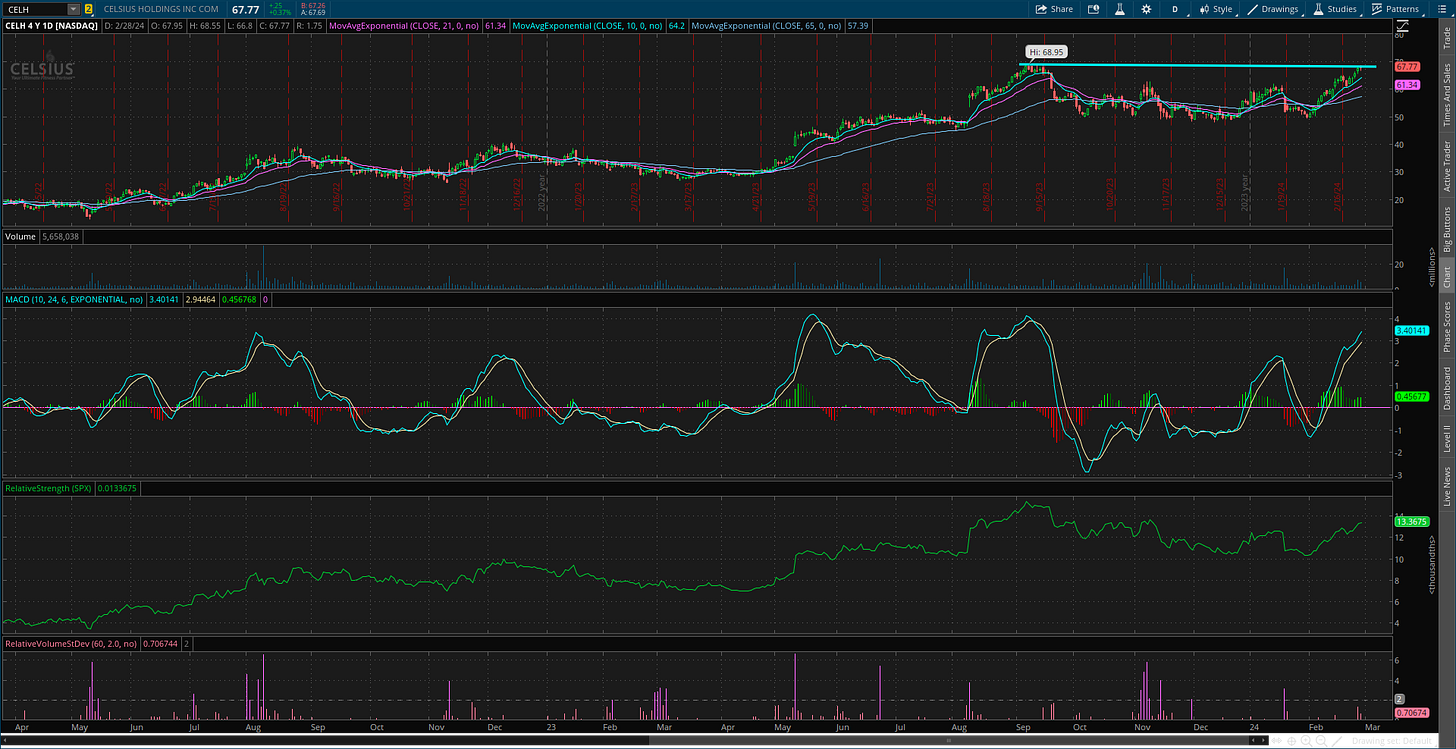
Task: Open the Studies menu
Action: pos(1334,9)
